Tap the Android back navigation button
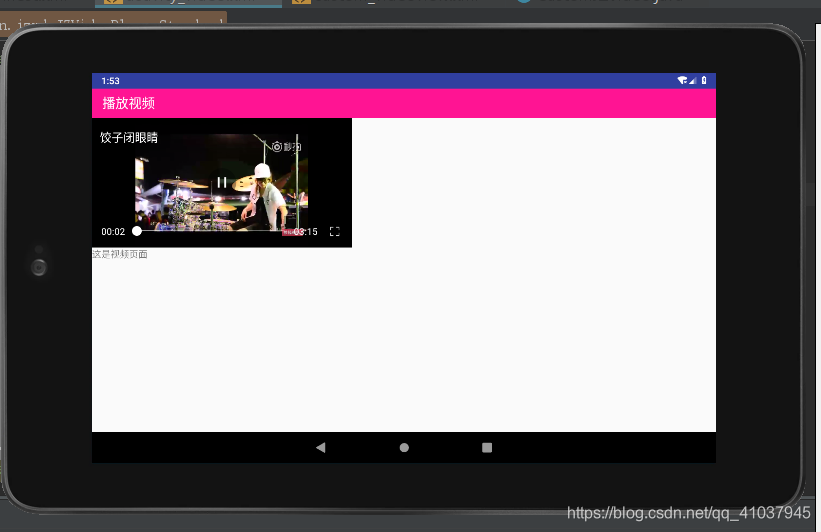The image size is (821, 532). coord(320,447)
